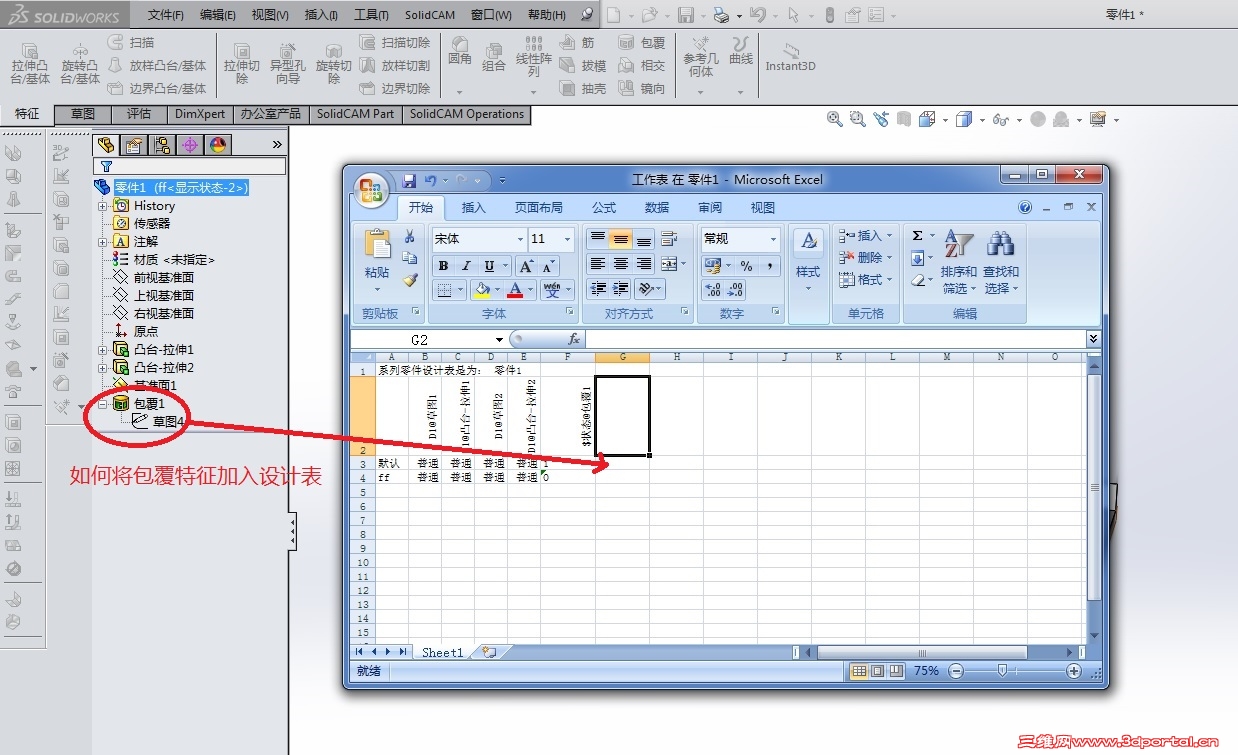The height and width of the screenshot is (755, 1238).
Task: Click the 删除 delete cells button in the Excel ribbon
Action: 865,258
